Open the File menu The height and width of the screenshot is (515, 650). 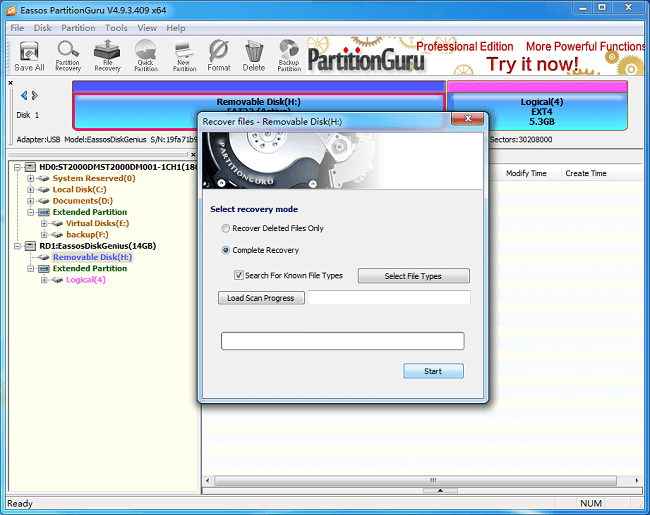coord(17,28)
